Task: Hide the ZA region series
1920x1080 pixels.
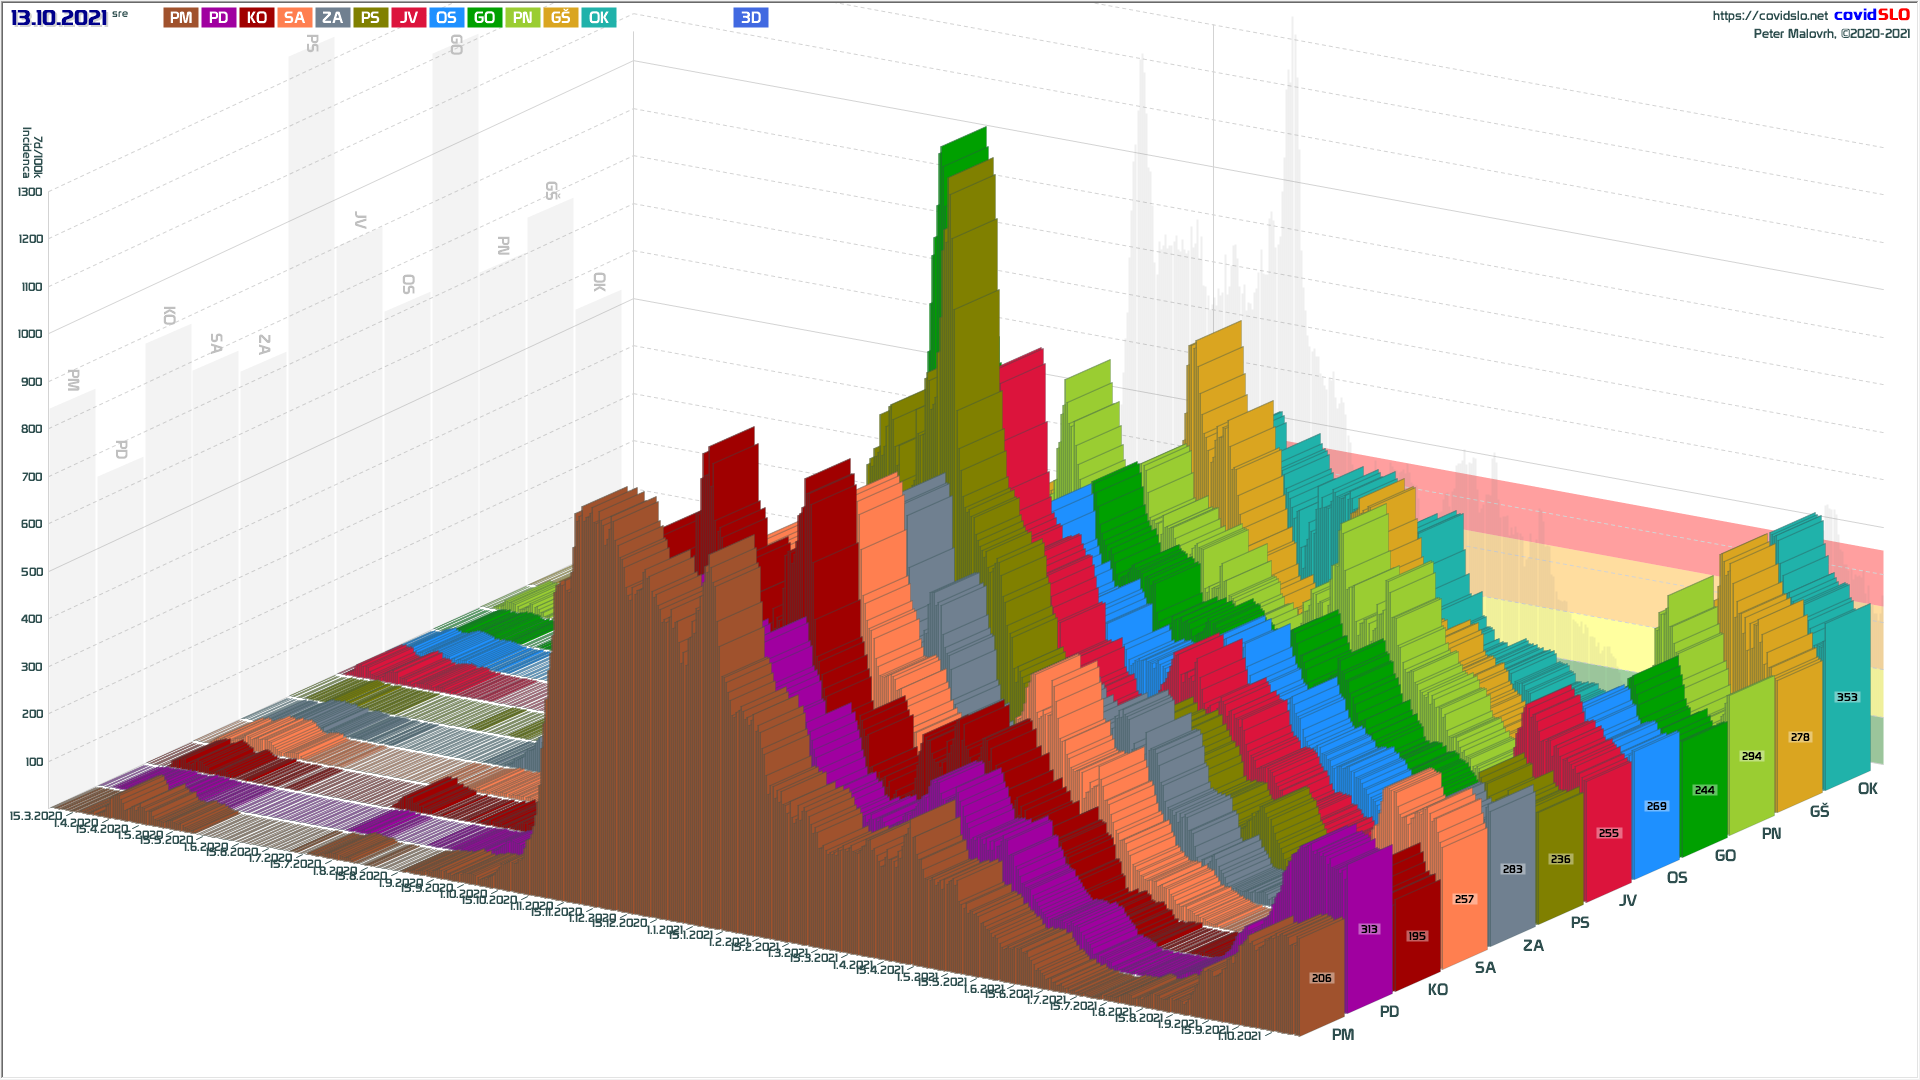Action: tap(332, 18)
